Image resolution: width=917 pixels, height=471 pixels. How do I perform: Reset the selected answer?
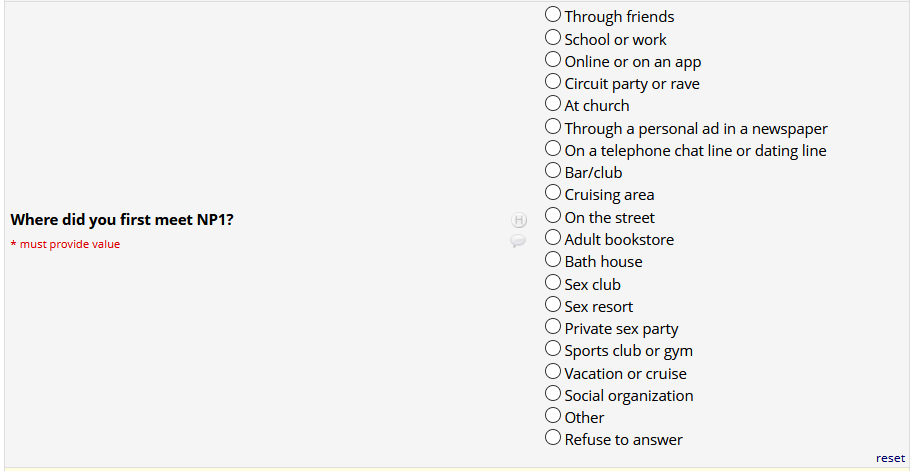(890, 458)
